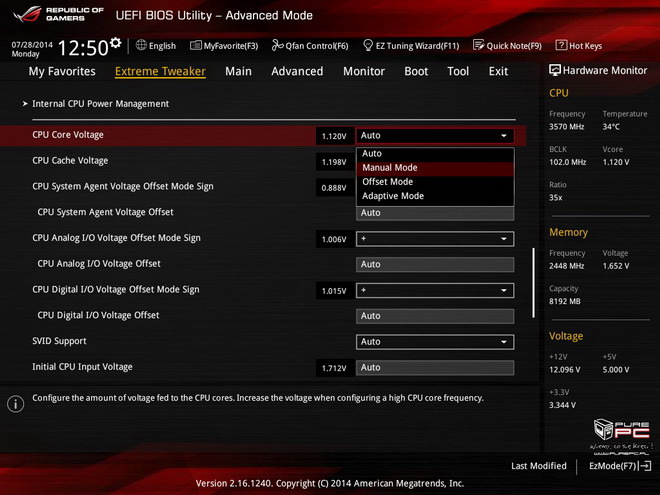Click the +3.3V reading 3.344 V
Image resolution: width=660 pixels, height=495 pixels.
[x=562, y=405]
